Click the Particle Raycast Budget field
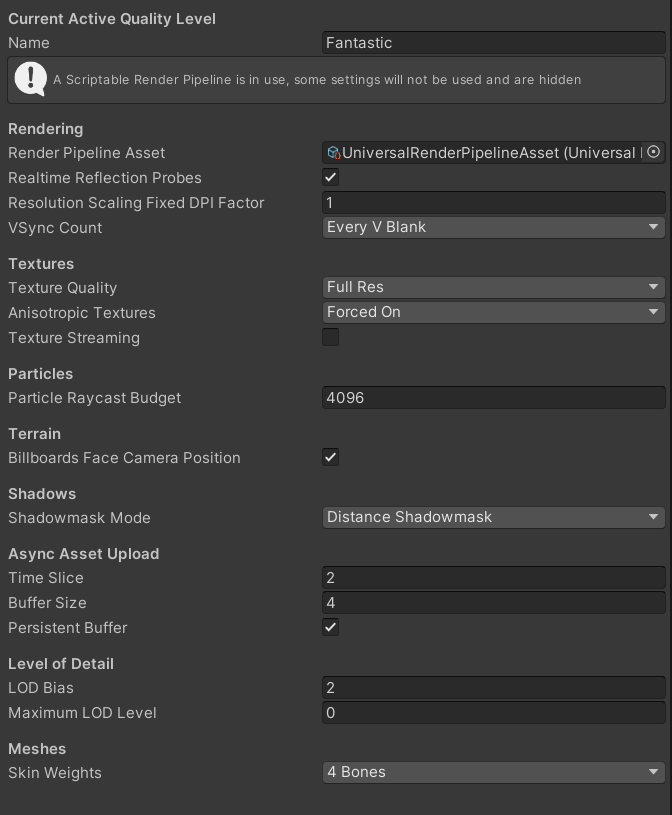This screenshot has height=815, width=672. 494,397
